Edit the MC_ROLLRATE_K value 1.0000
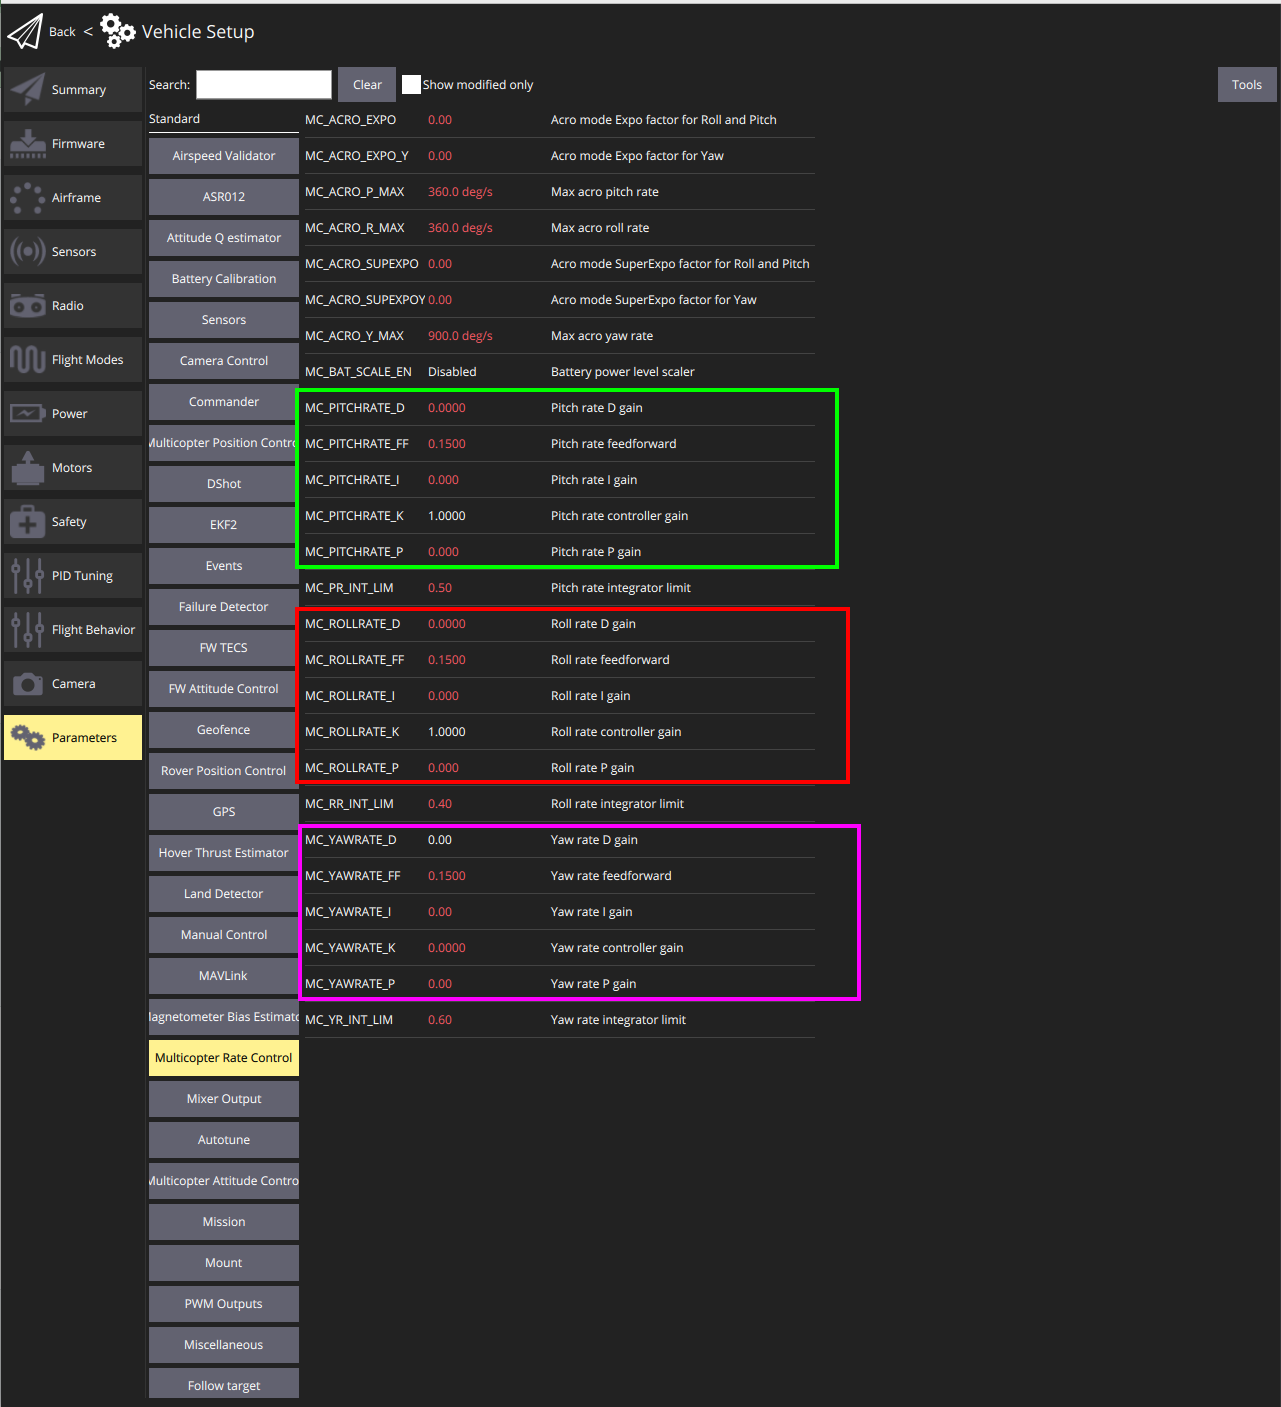Viewport: 1281px width, 1407px height. click(x=447, y=732)
